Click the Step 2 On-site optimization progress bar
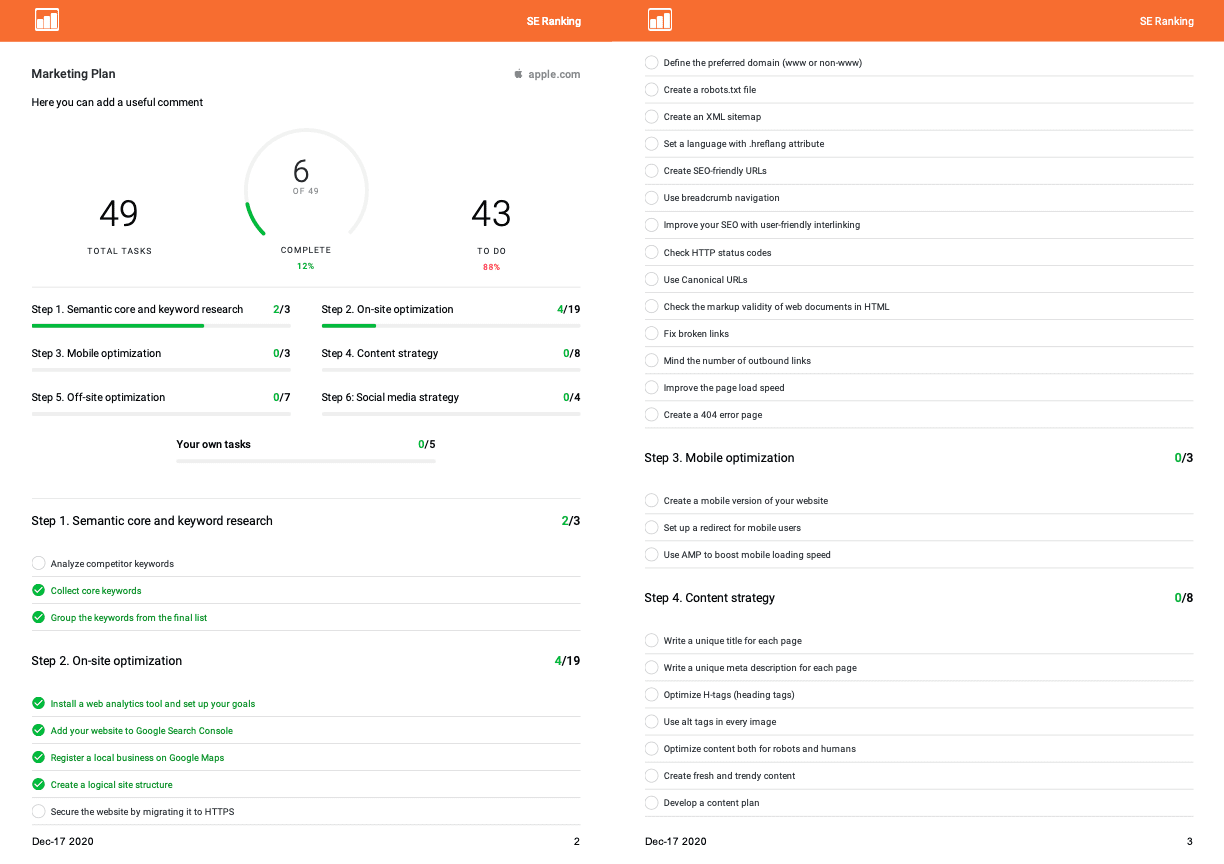Viewport: 1224px width, 864px height. click(451, 326)
